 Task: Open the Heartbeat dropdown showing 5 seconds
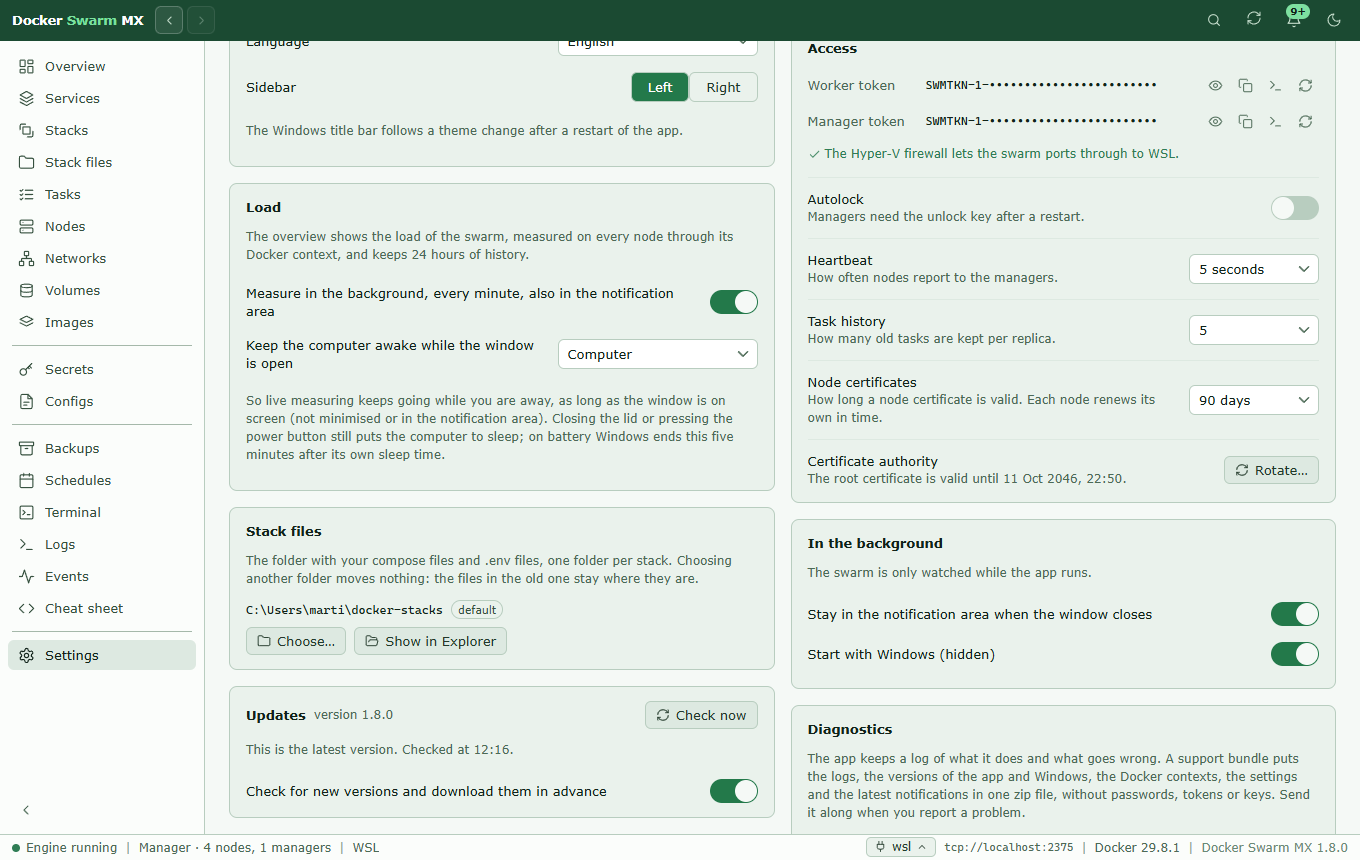pyautogui.click(x=1254, y=269)
